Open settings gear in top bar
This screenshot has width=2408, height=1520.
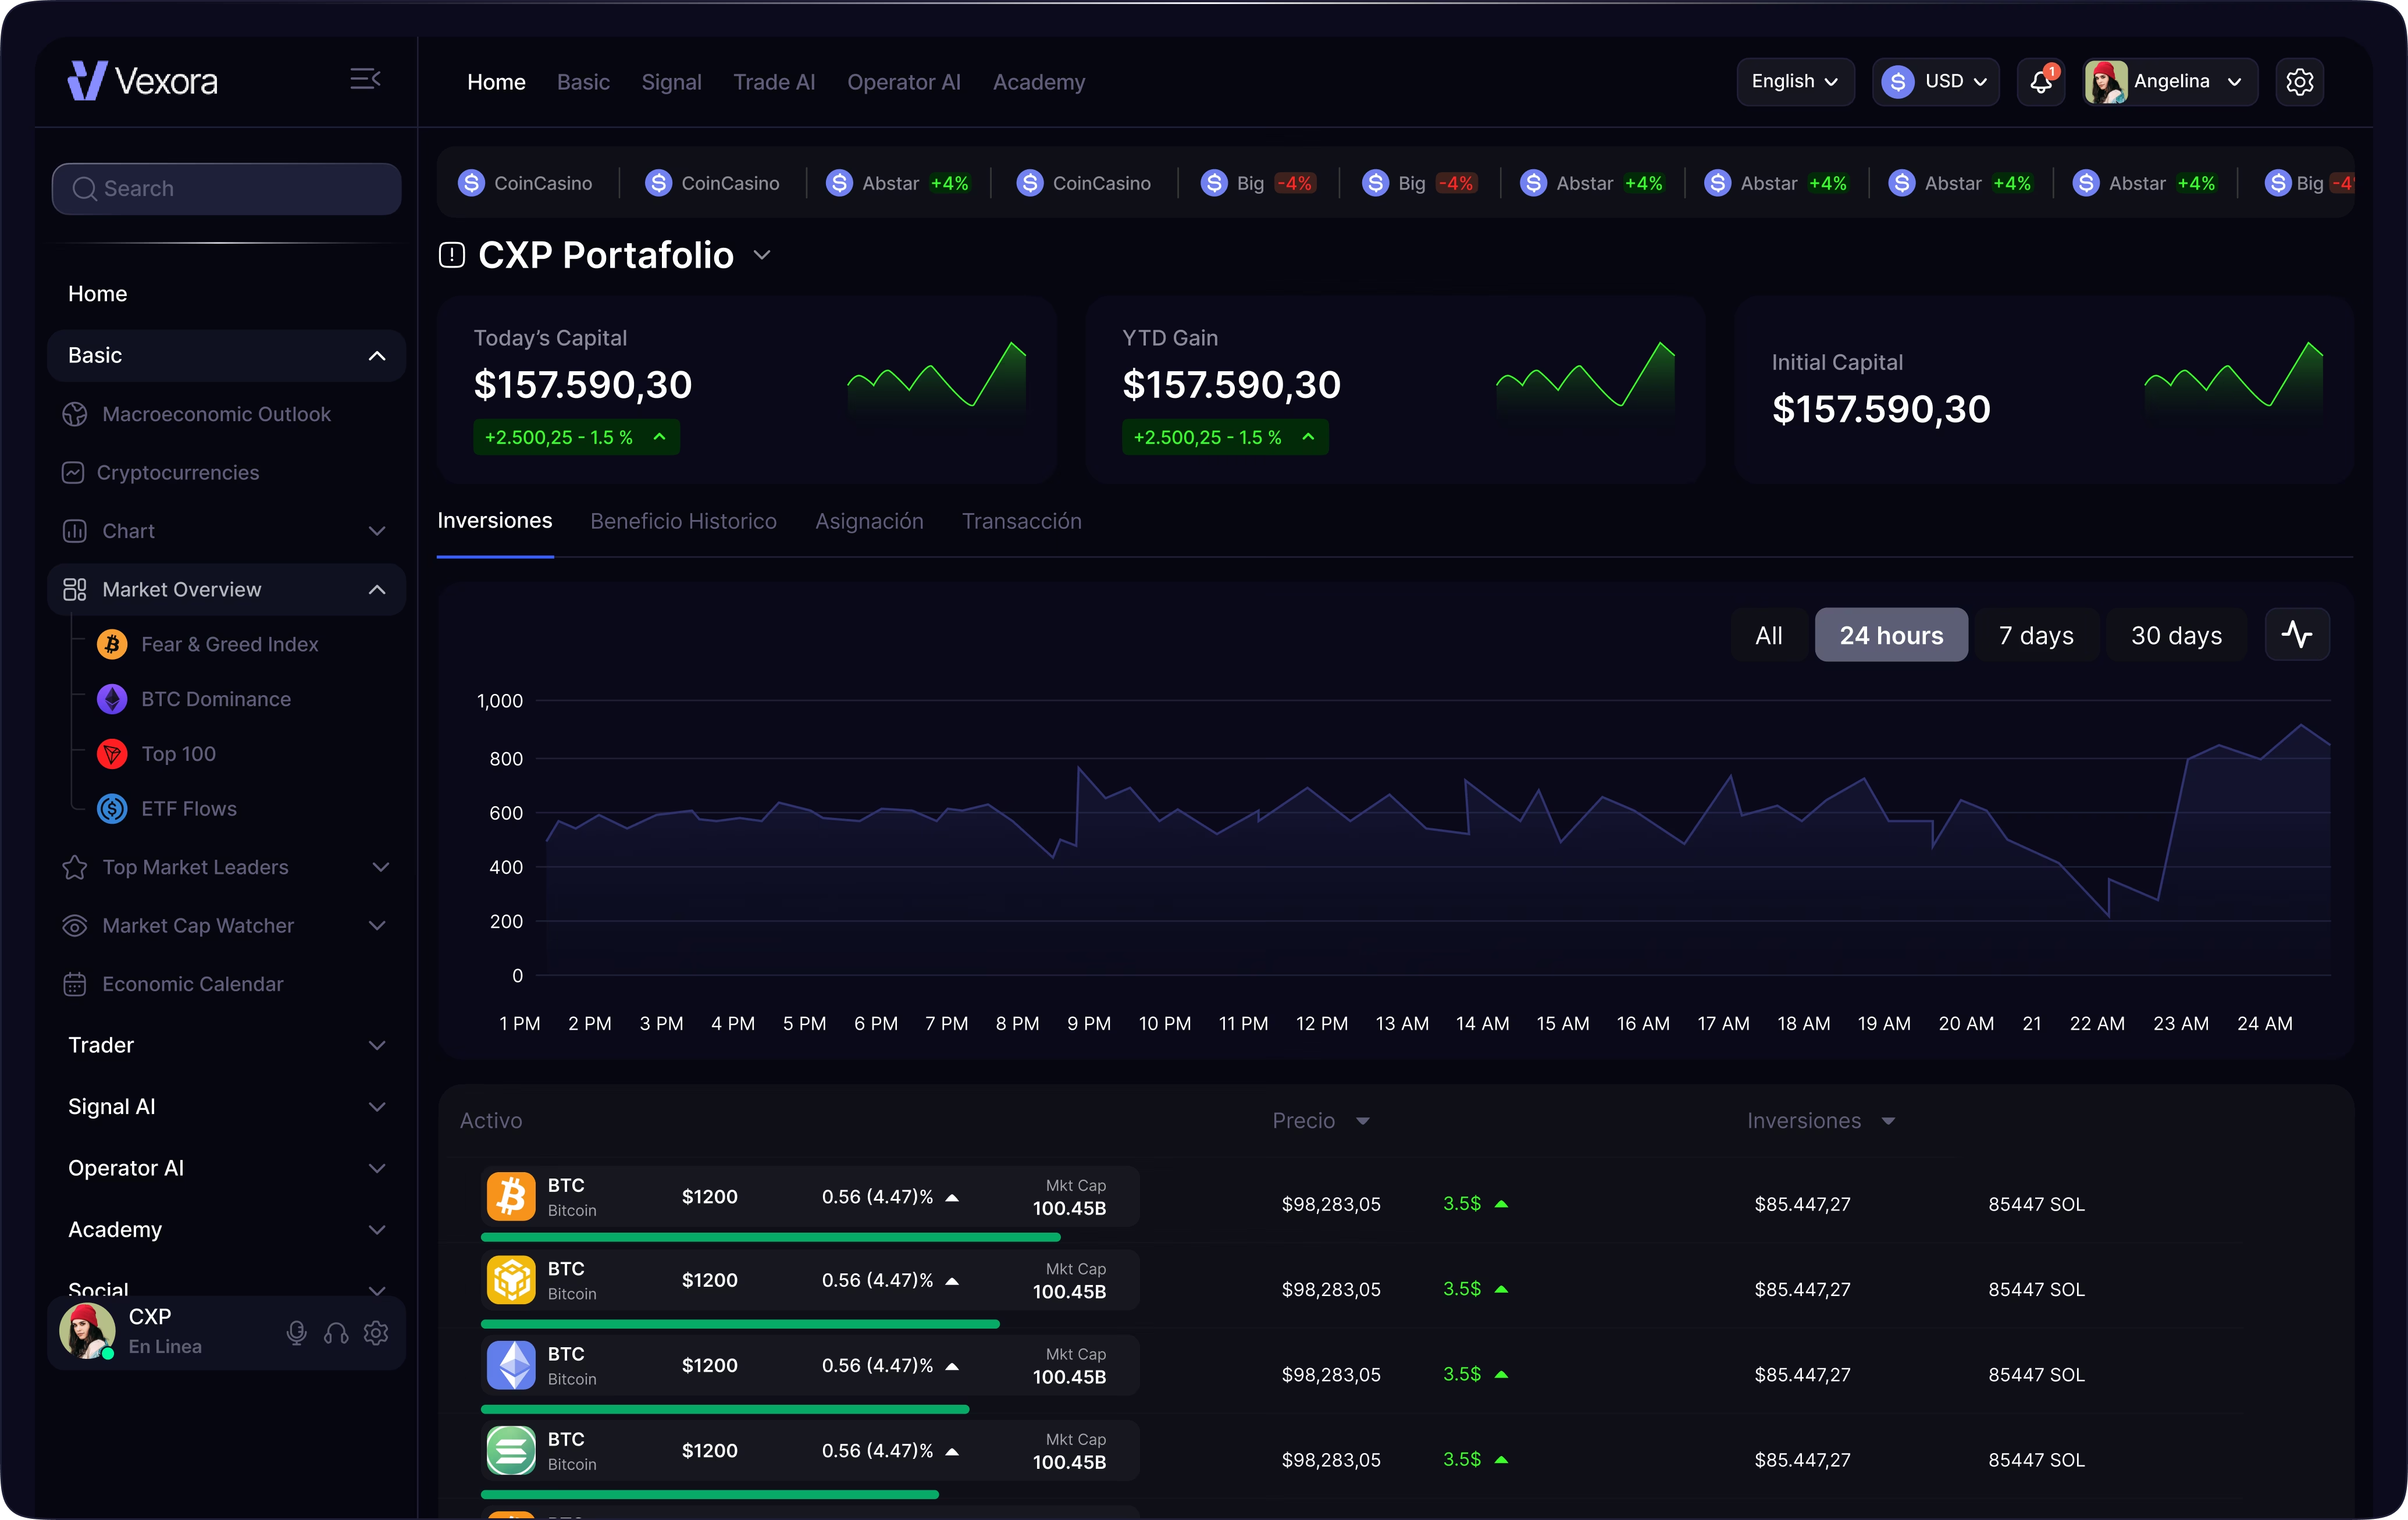(2299, 82)
